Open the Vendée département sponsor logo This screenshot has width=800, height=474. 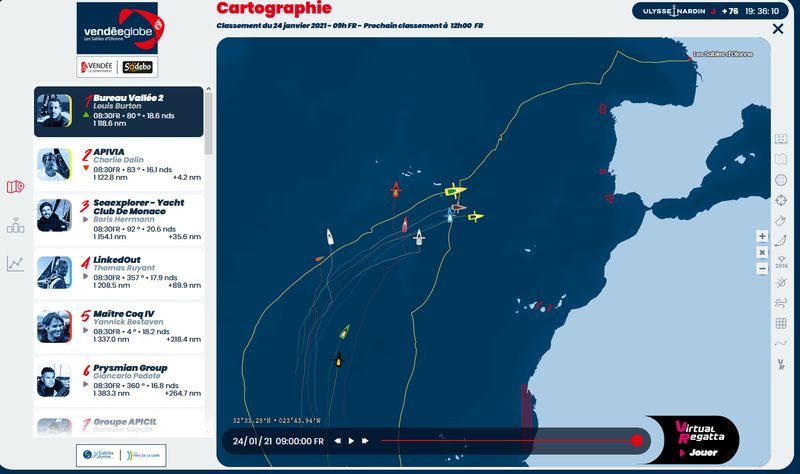[x=96, y=67]
